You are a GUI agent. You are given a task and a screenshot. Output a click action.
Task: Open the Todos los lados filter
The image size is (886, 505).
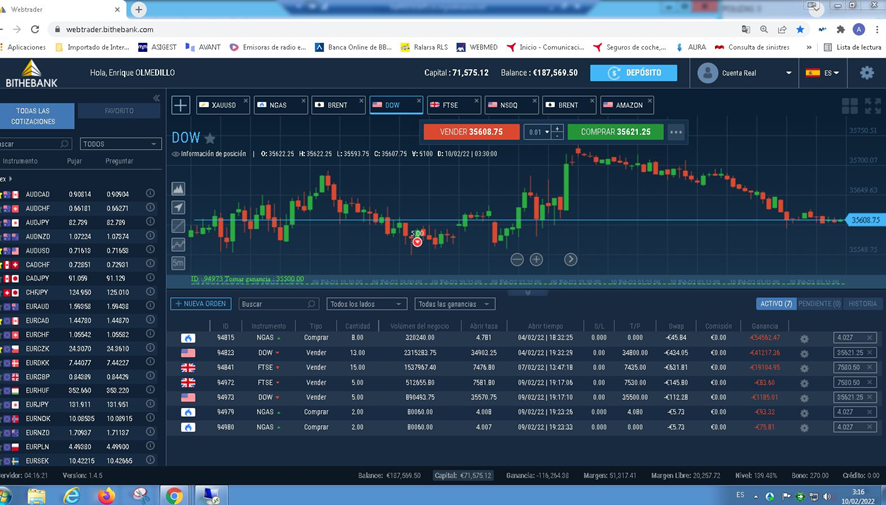point(367,304)
